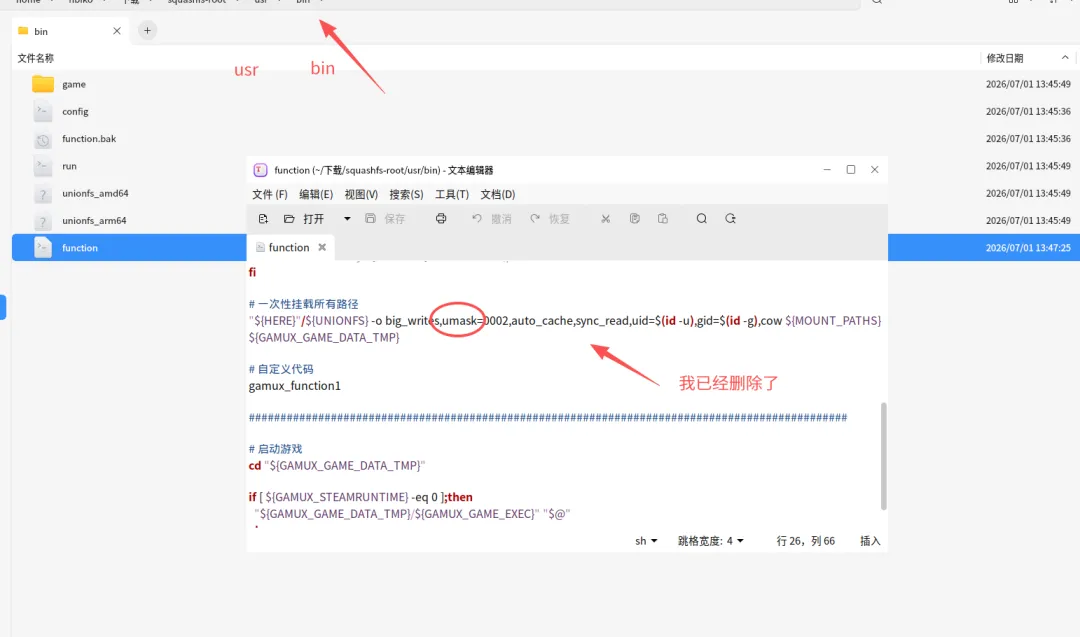The image size is (1080, 637).
Task: Select the unionfs_arm64 file
Action: pyautogui.click(x=94, y=220)
